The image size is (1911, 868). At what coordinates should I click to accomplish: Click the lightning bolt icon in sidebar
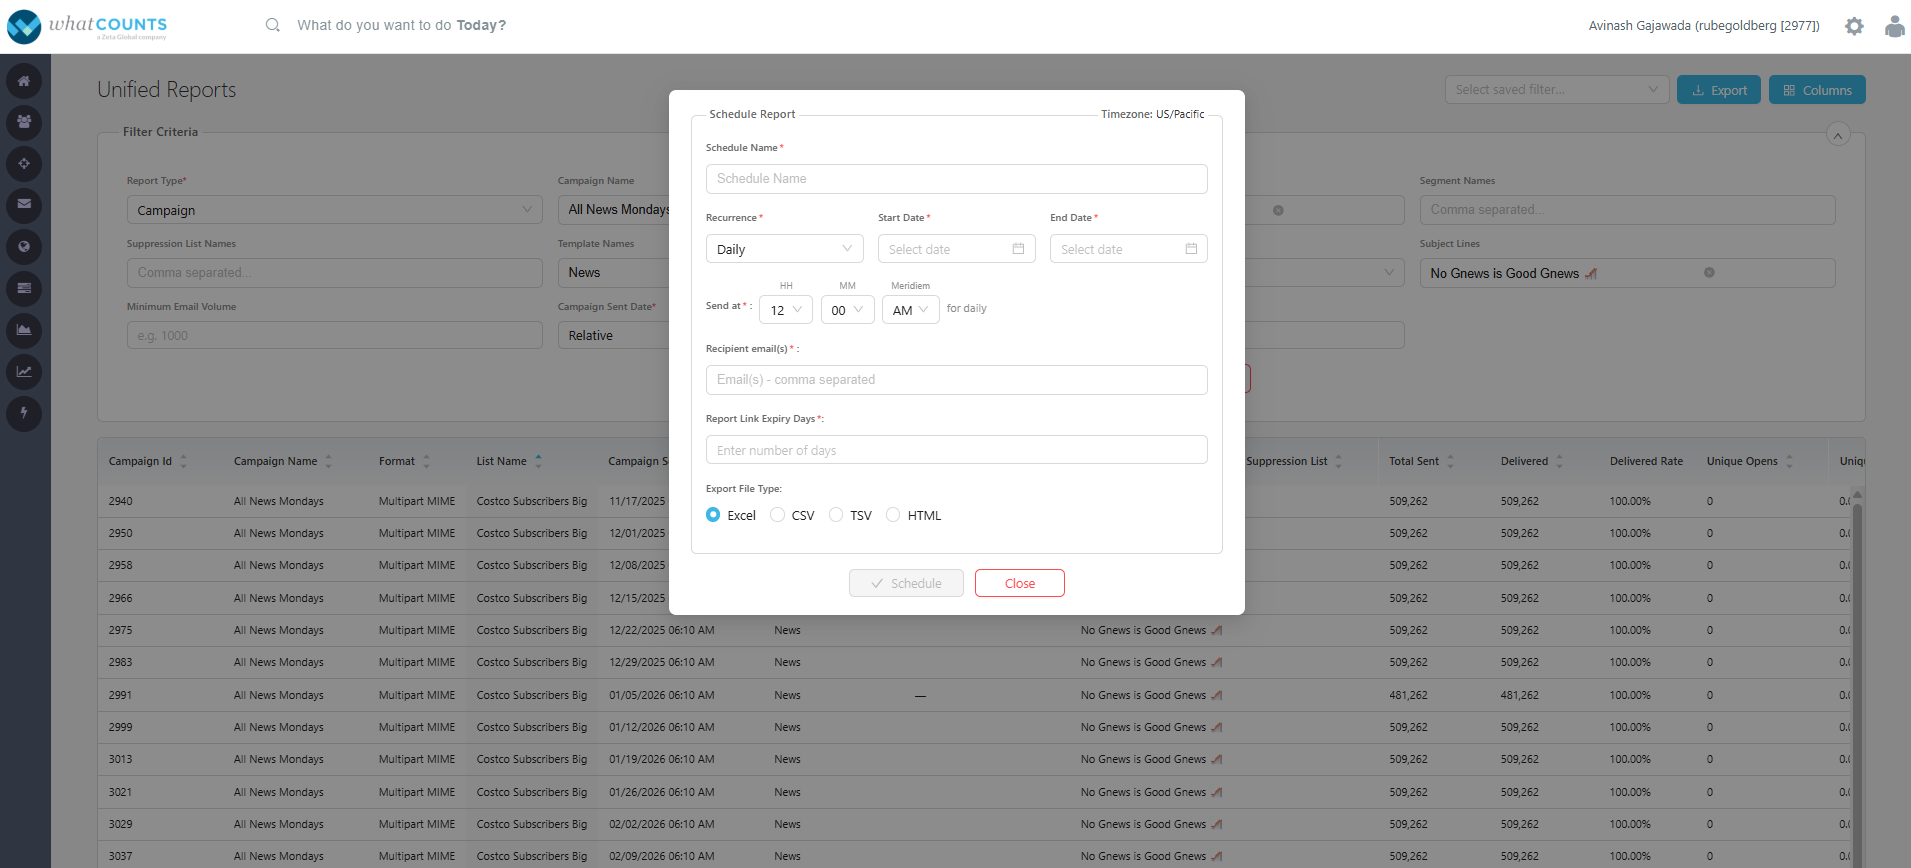24,412
